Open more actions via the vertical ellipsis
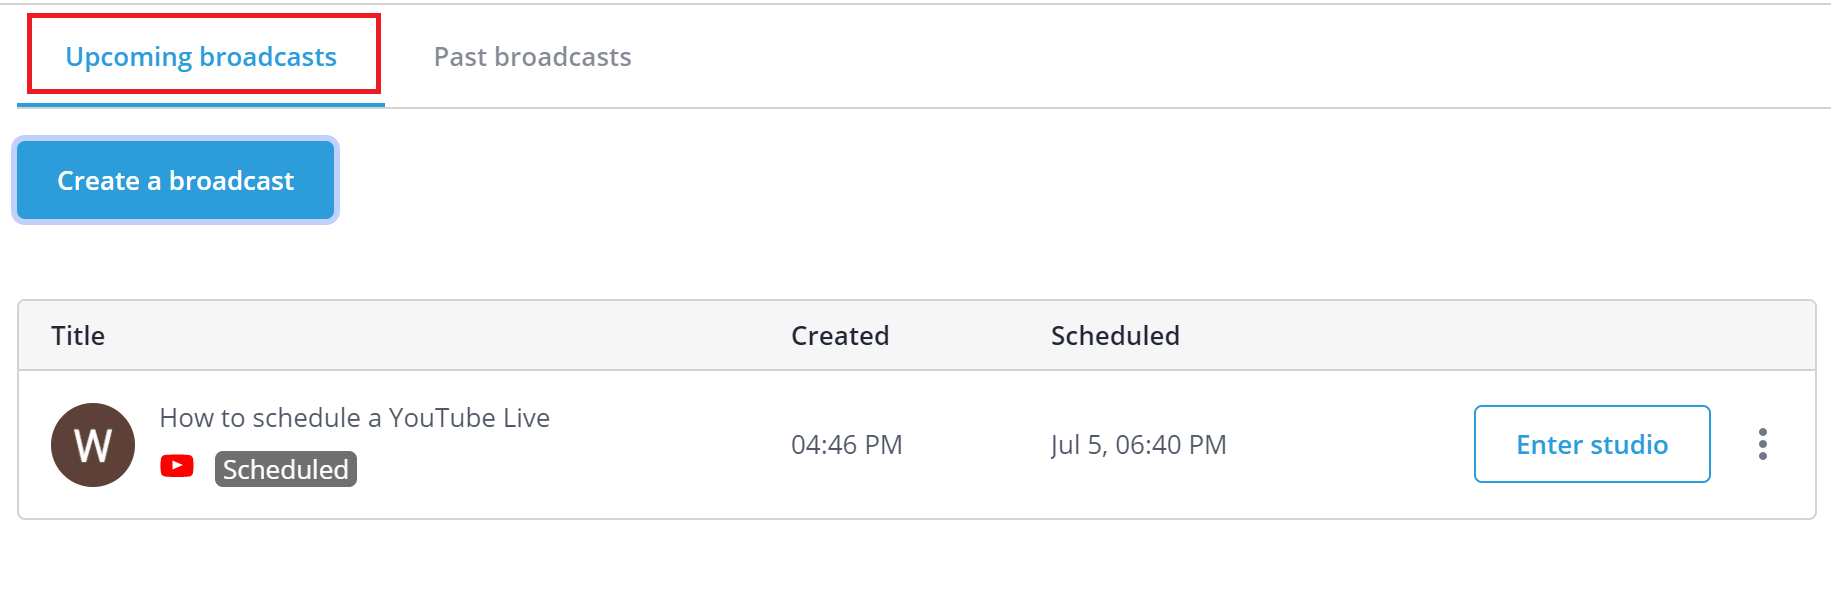This screenshot has height=614, width=1831. [1762, 444]
